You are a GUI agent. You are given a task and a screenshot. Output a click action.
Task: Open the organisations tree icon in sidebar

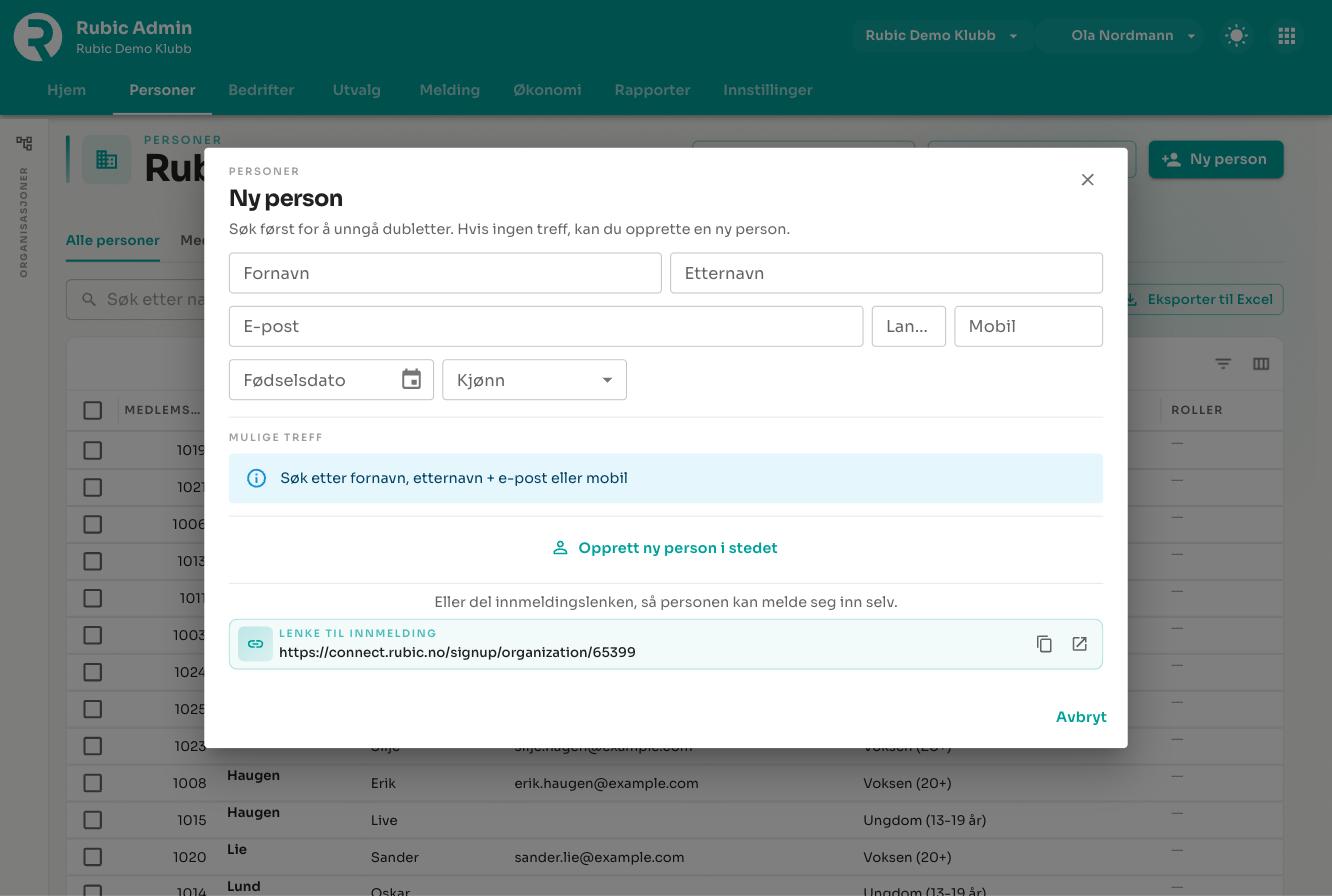tap(24, 143)
